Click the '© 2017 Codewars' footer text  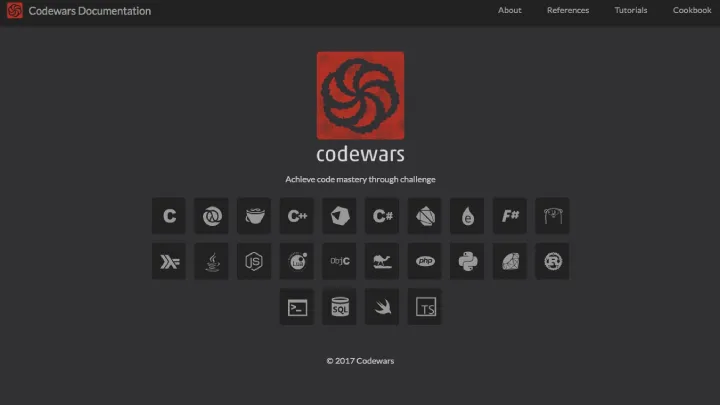click(x=360, y=361)
